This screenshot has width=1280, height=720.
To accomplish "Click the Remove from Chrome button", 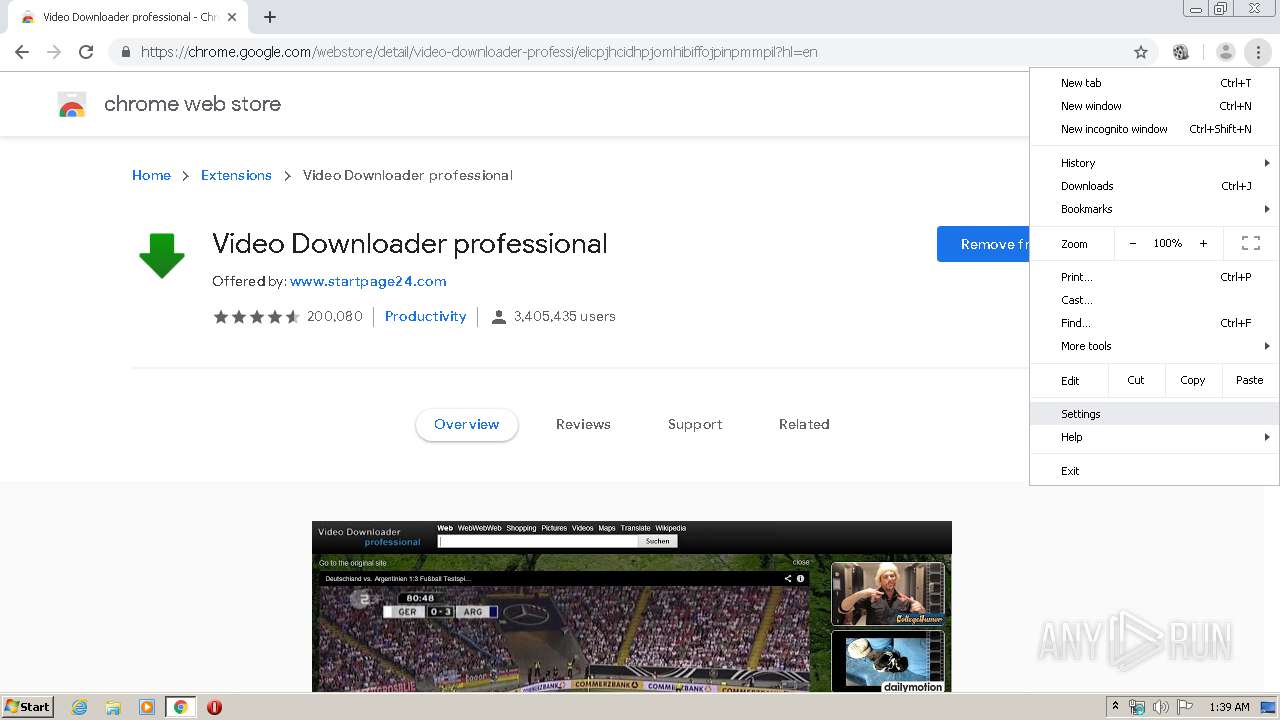I will click(x=984, y=244).
